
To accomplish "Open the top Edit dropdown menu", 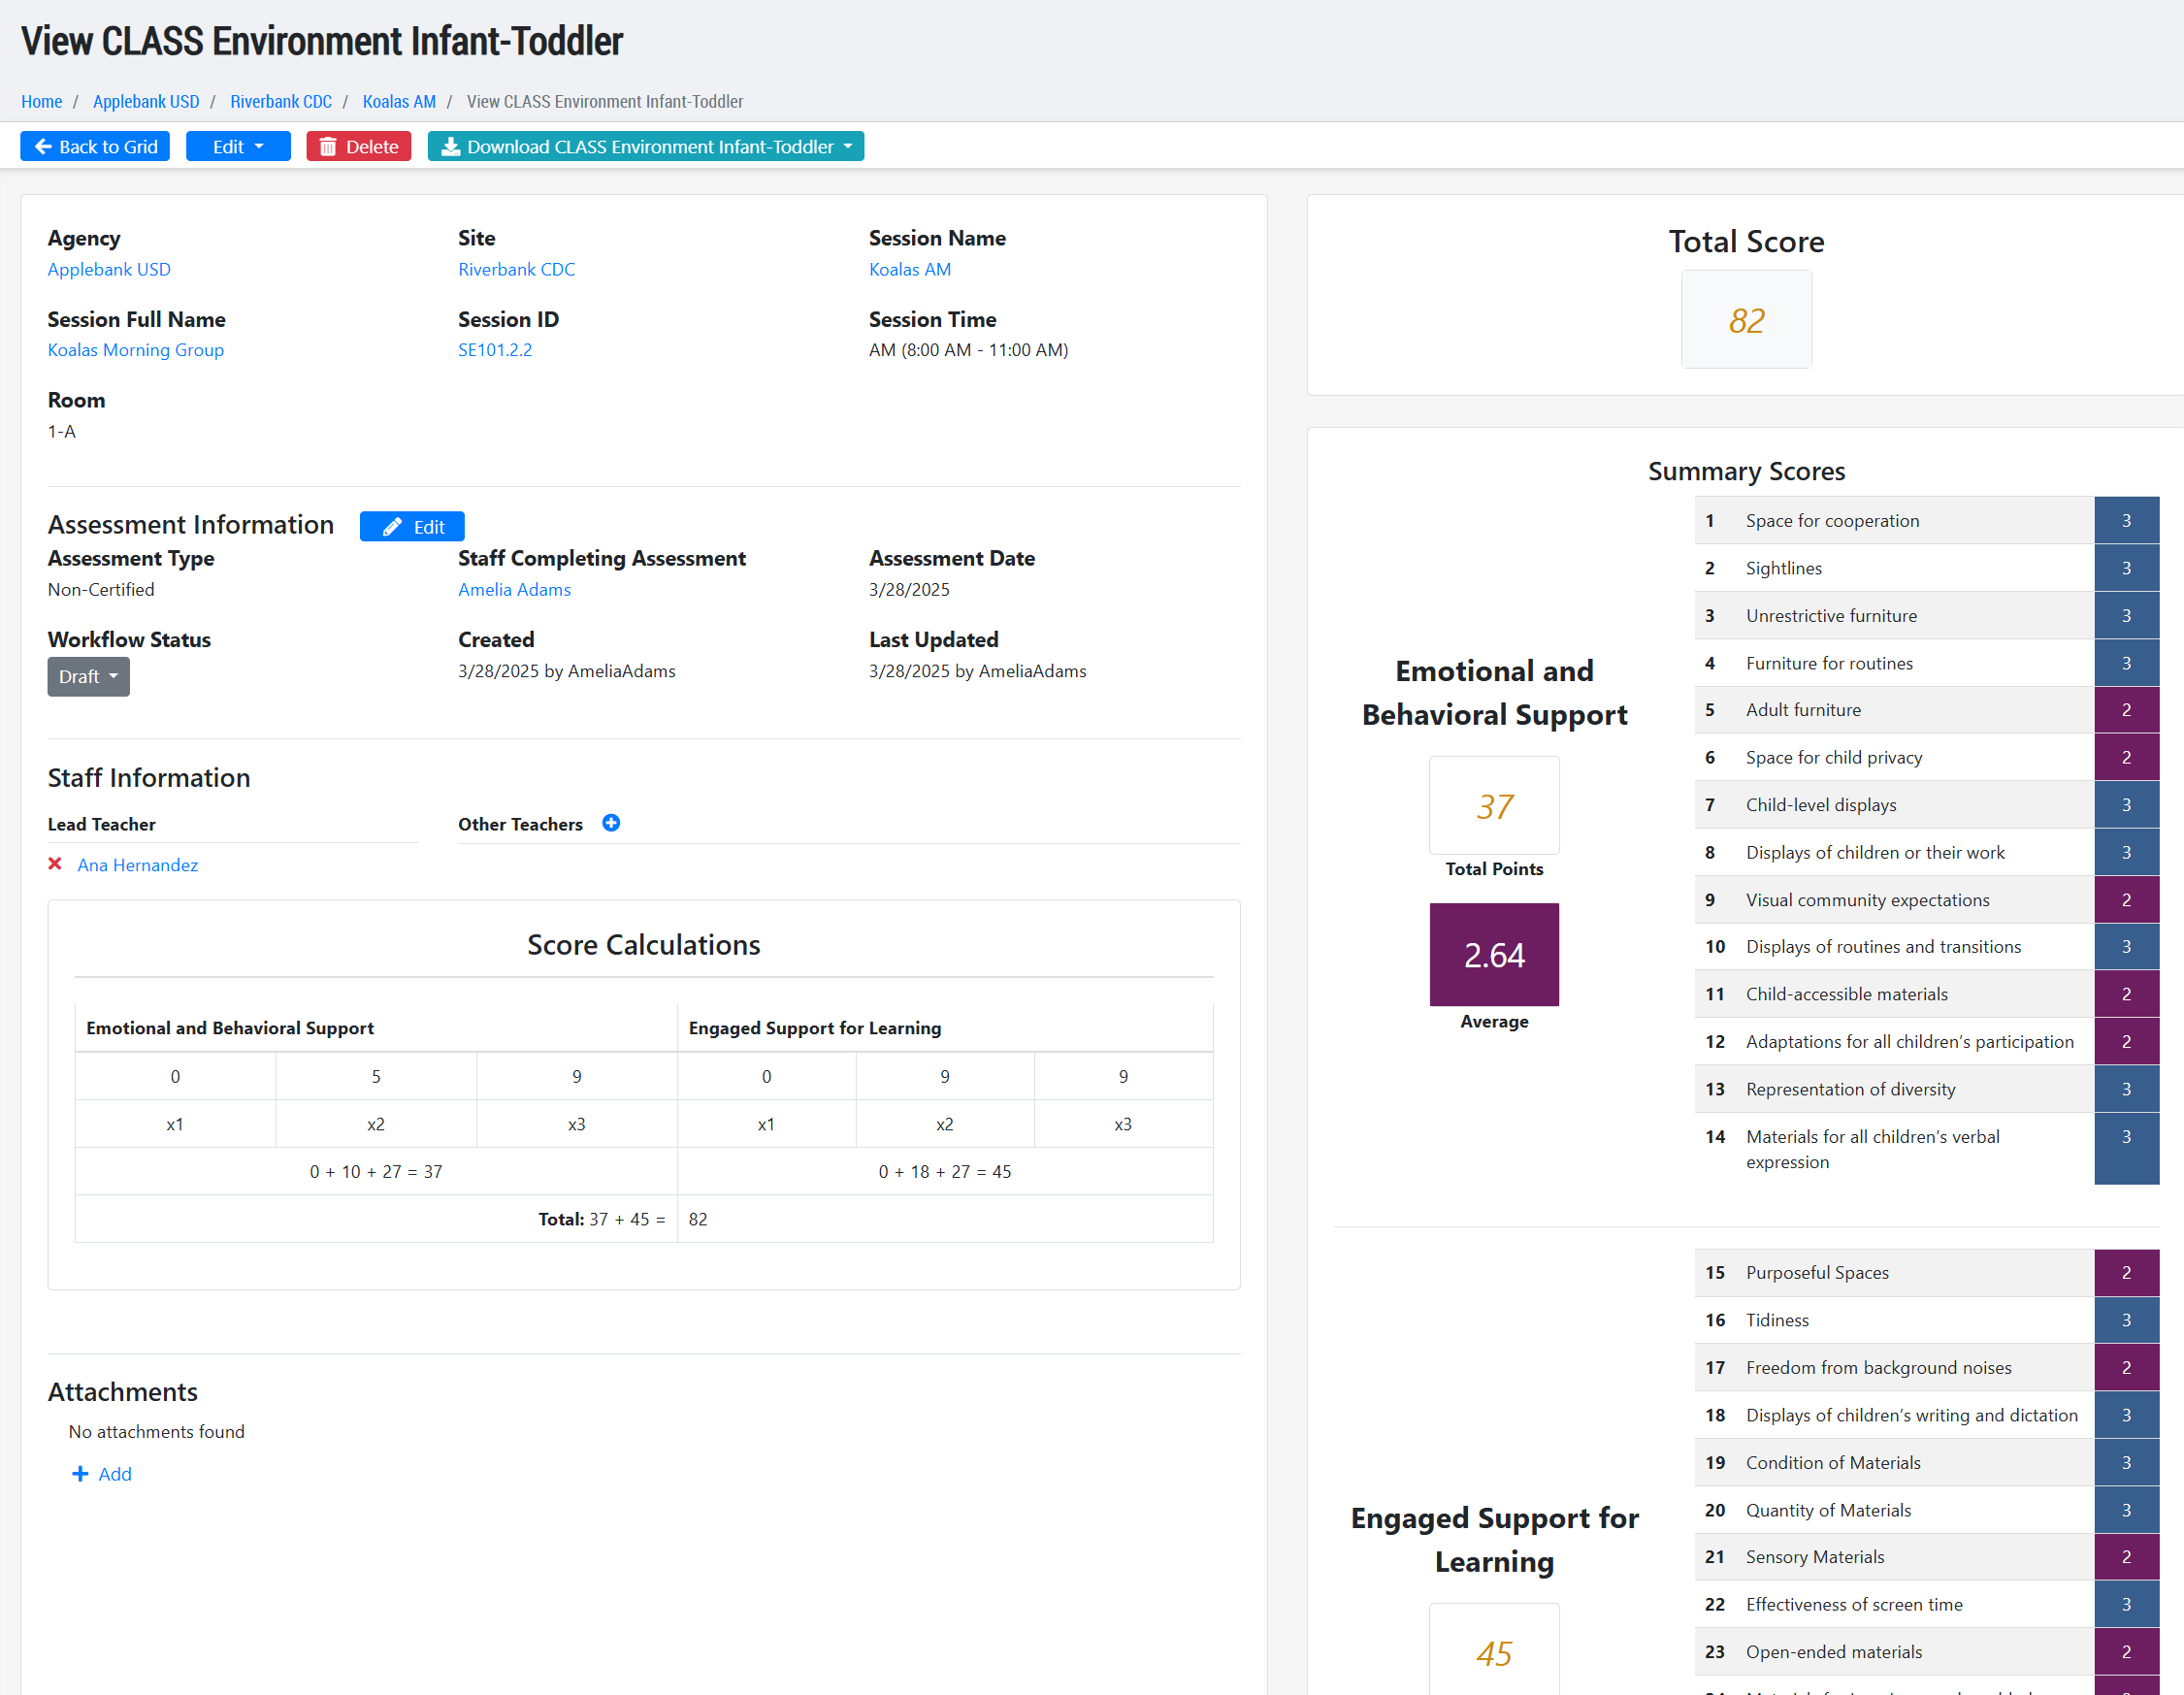I will point(238,147).
